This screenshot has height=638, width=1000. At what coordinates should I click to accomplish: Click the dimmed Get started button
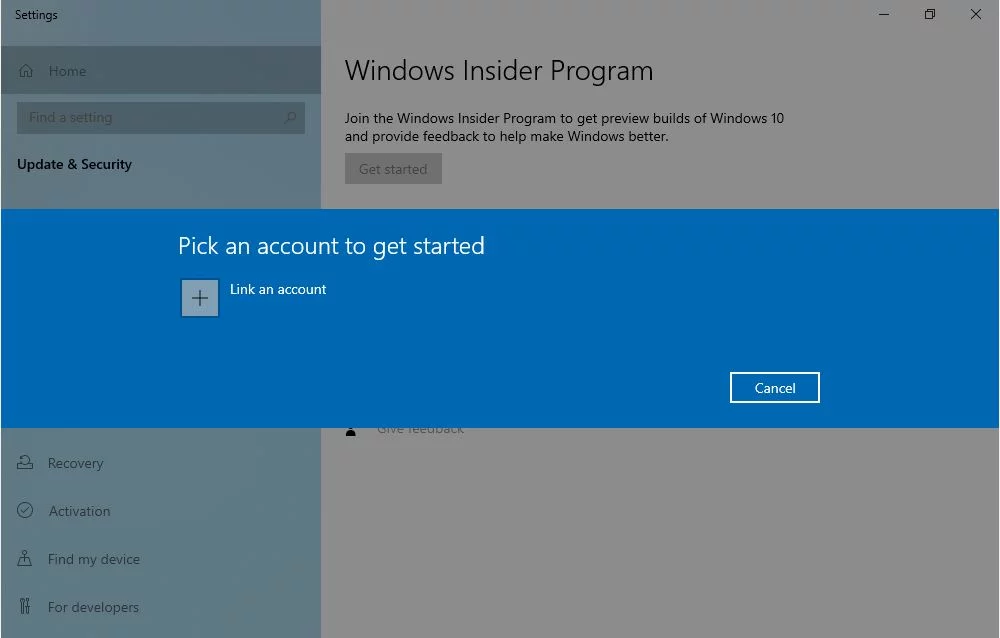393,169
